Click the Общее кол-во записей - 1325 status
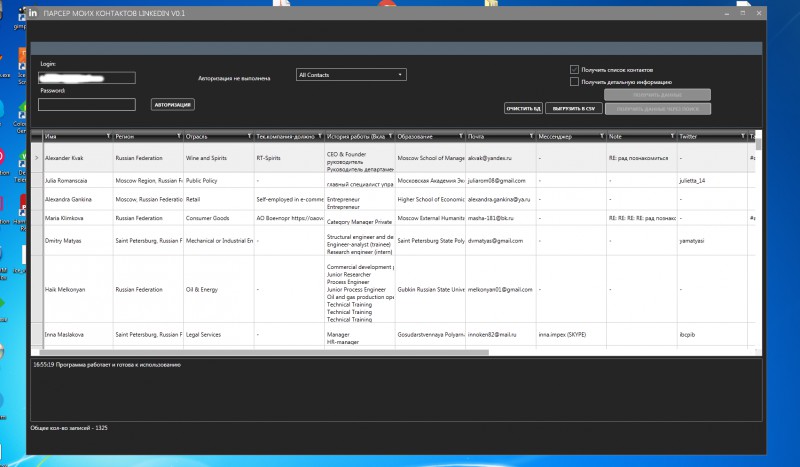 tap(69, 428)
